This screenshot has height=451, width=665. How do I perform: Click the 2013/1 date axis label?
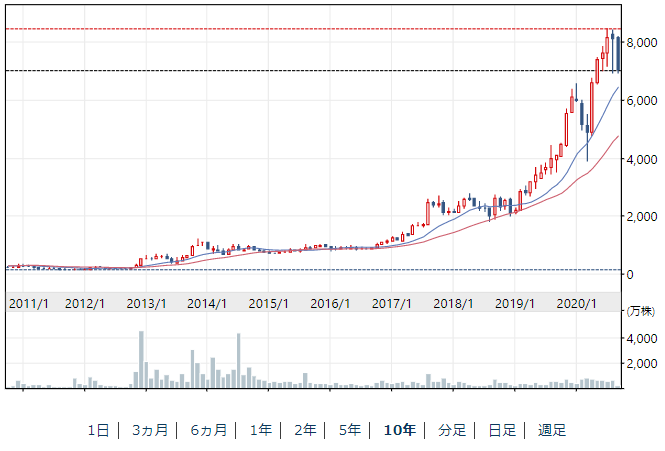coord(146,304)
